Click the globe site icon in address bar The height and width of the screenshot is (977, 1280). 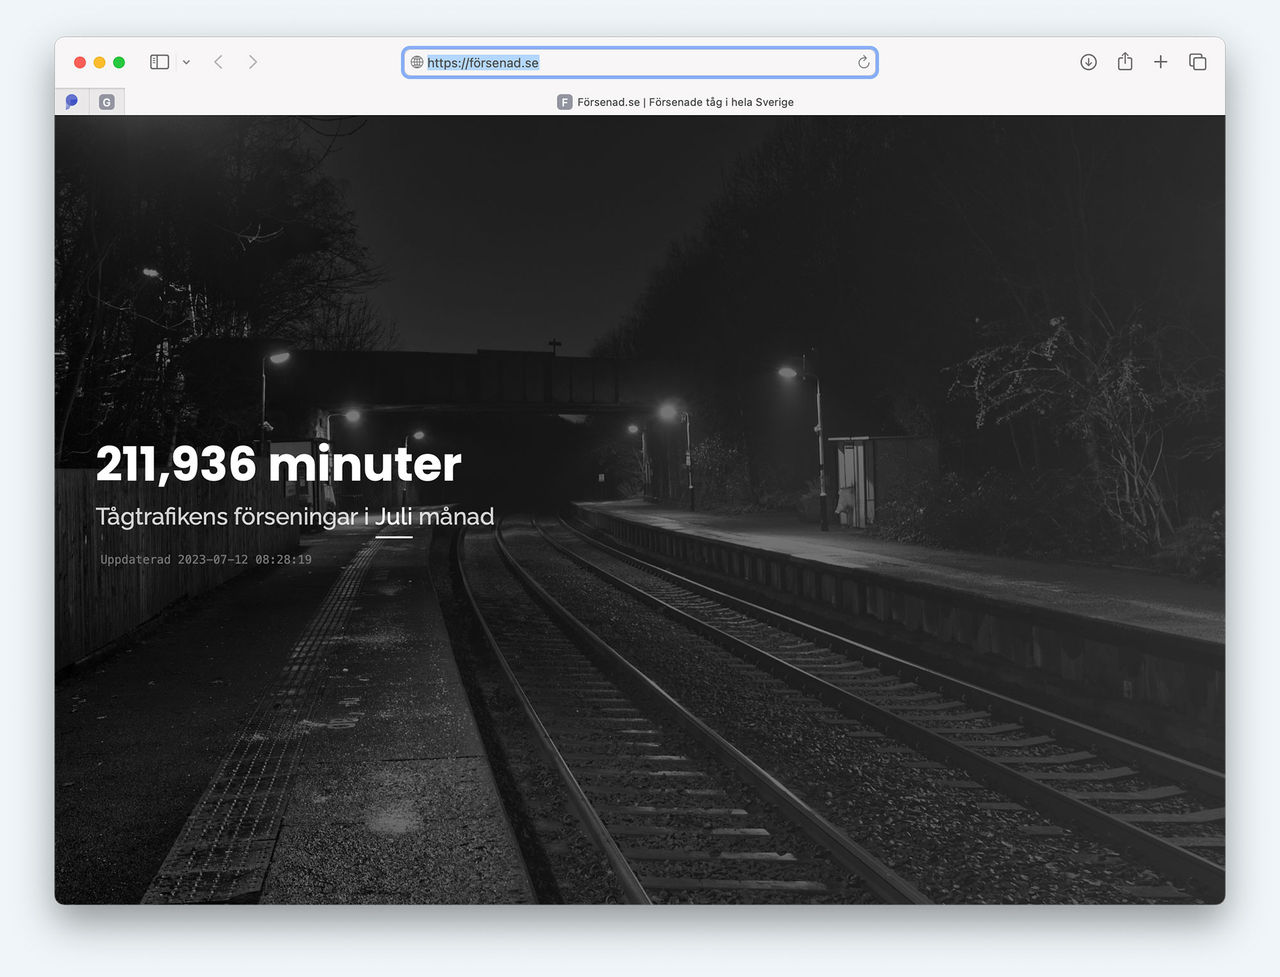[417, 62]
